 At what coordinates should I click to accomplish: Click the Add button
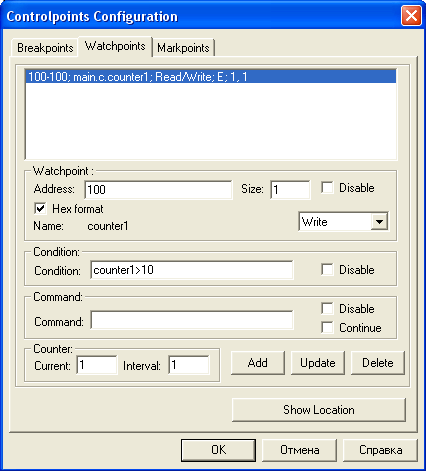pyautogui.click(x=258, y=363)
